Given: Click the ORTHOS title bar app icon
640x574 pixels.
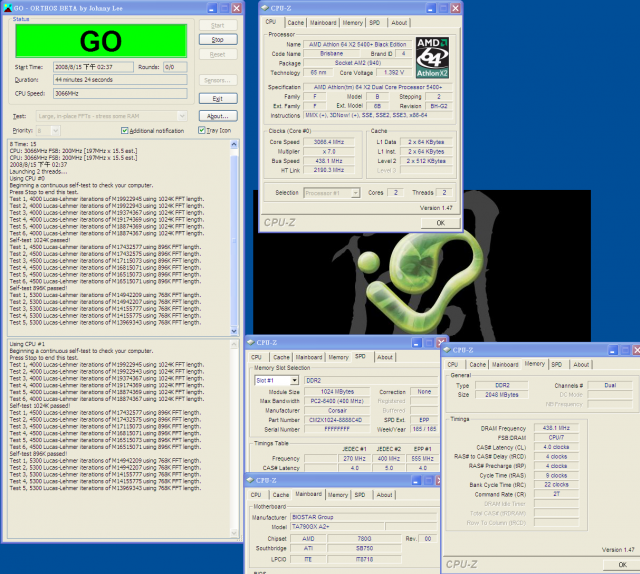Looking at the screenshot, I should click(8, 8).
